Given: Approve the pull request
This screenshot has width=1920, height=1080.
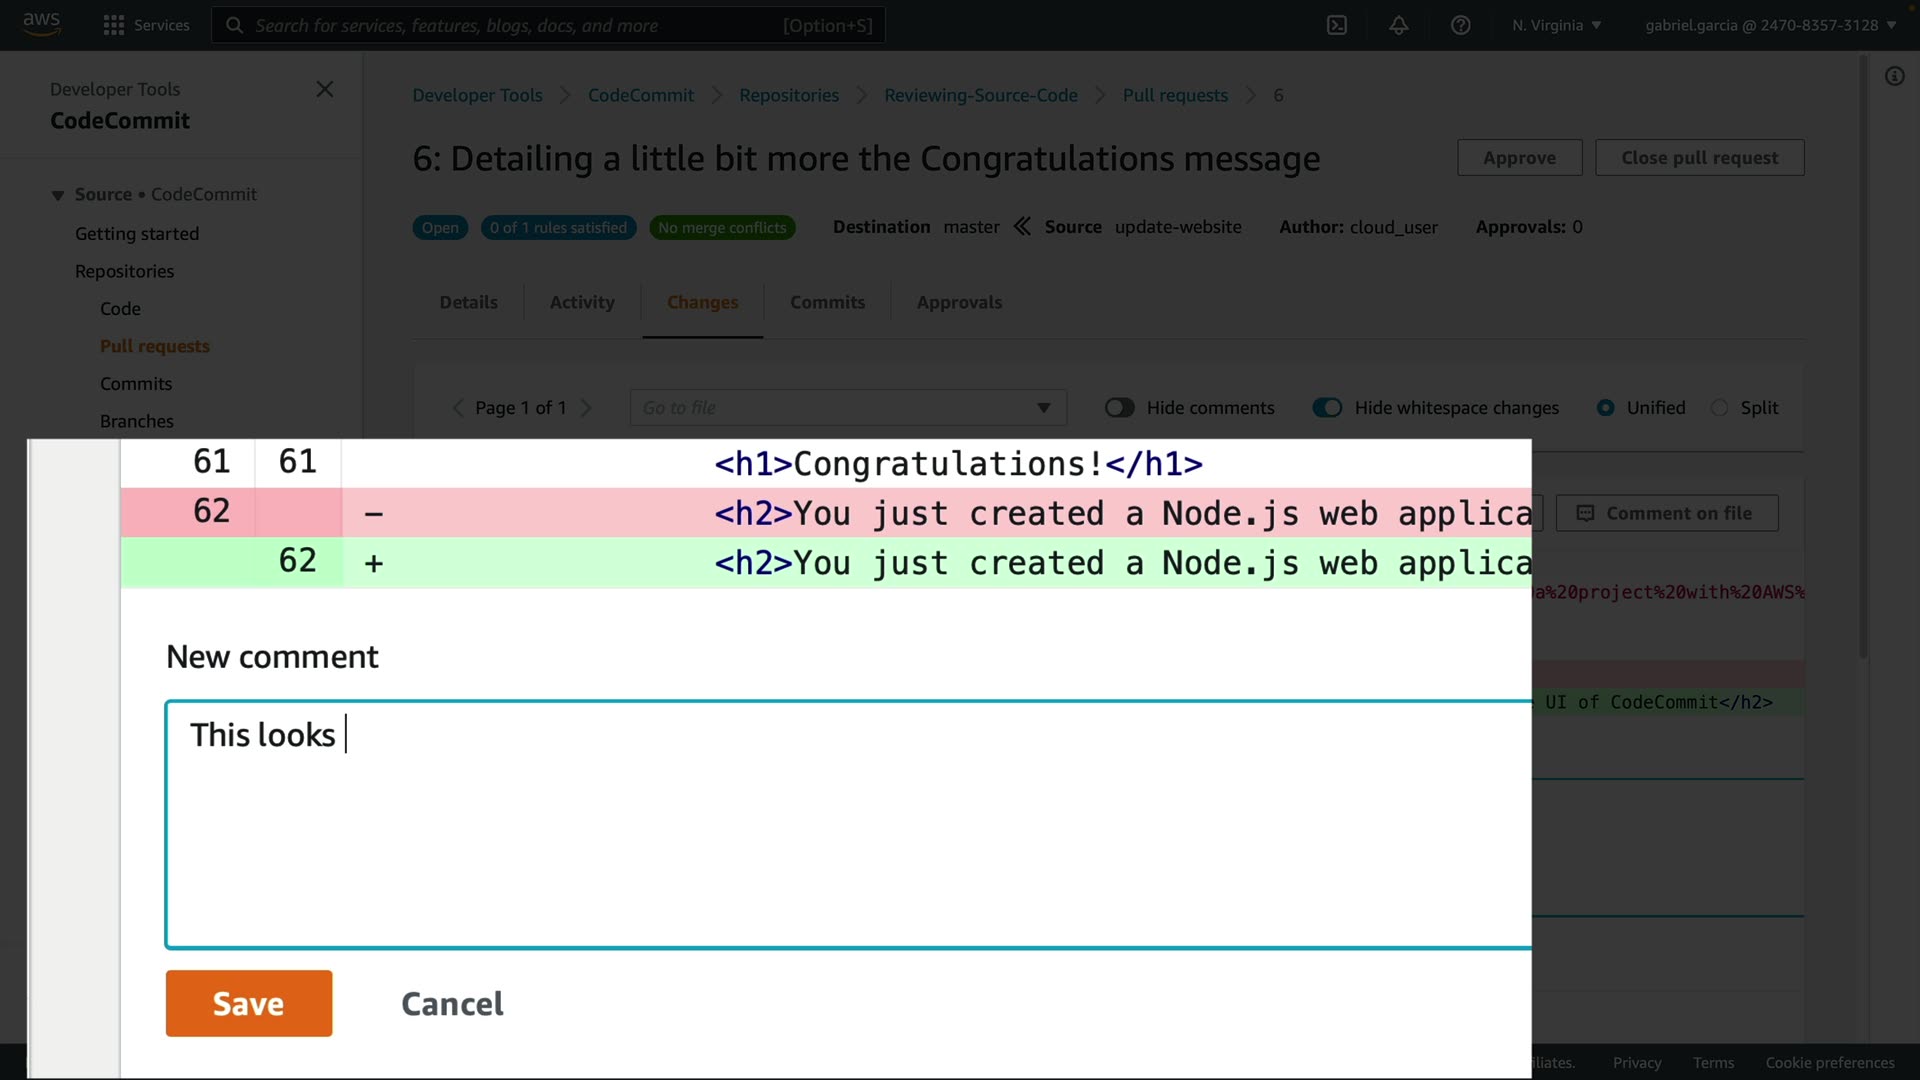Looking at the screenshot, I should [x=1519, y=158].
